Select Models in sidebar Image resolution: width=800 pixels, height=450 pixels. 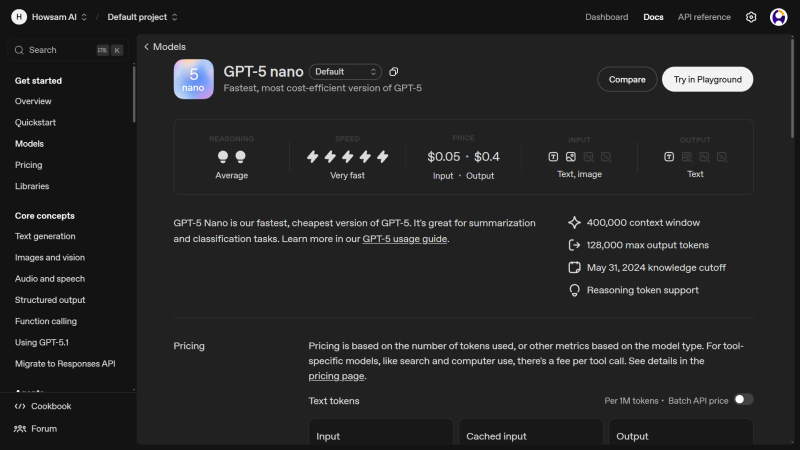(x=29, y=144)
